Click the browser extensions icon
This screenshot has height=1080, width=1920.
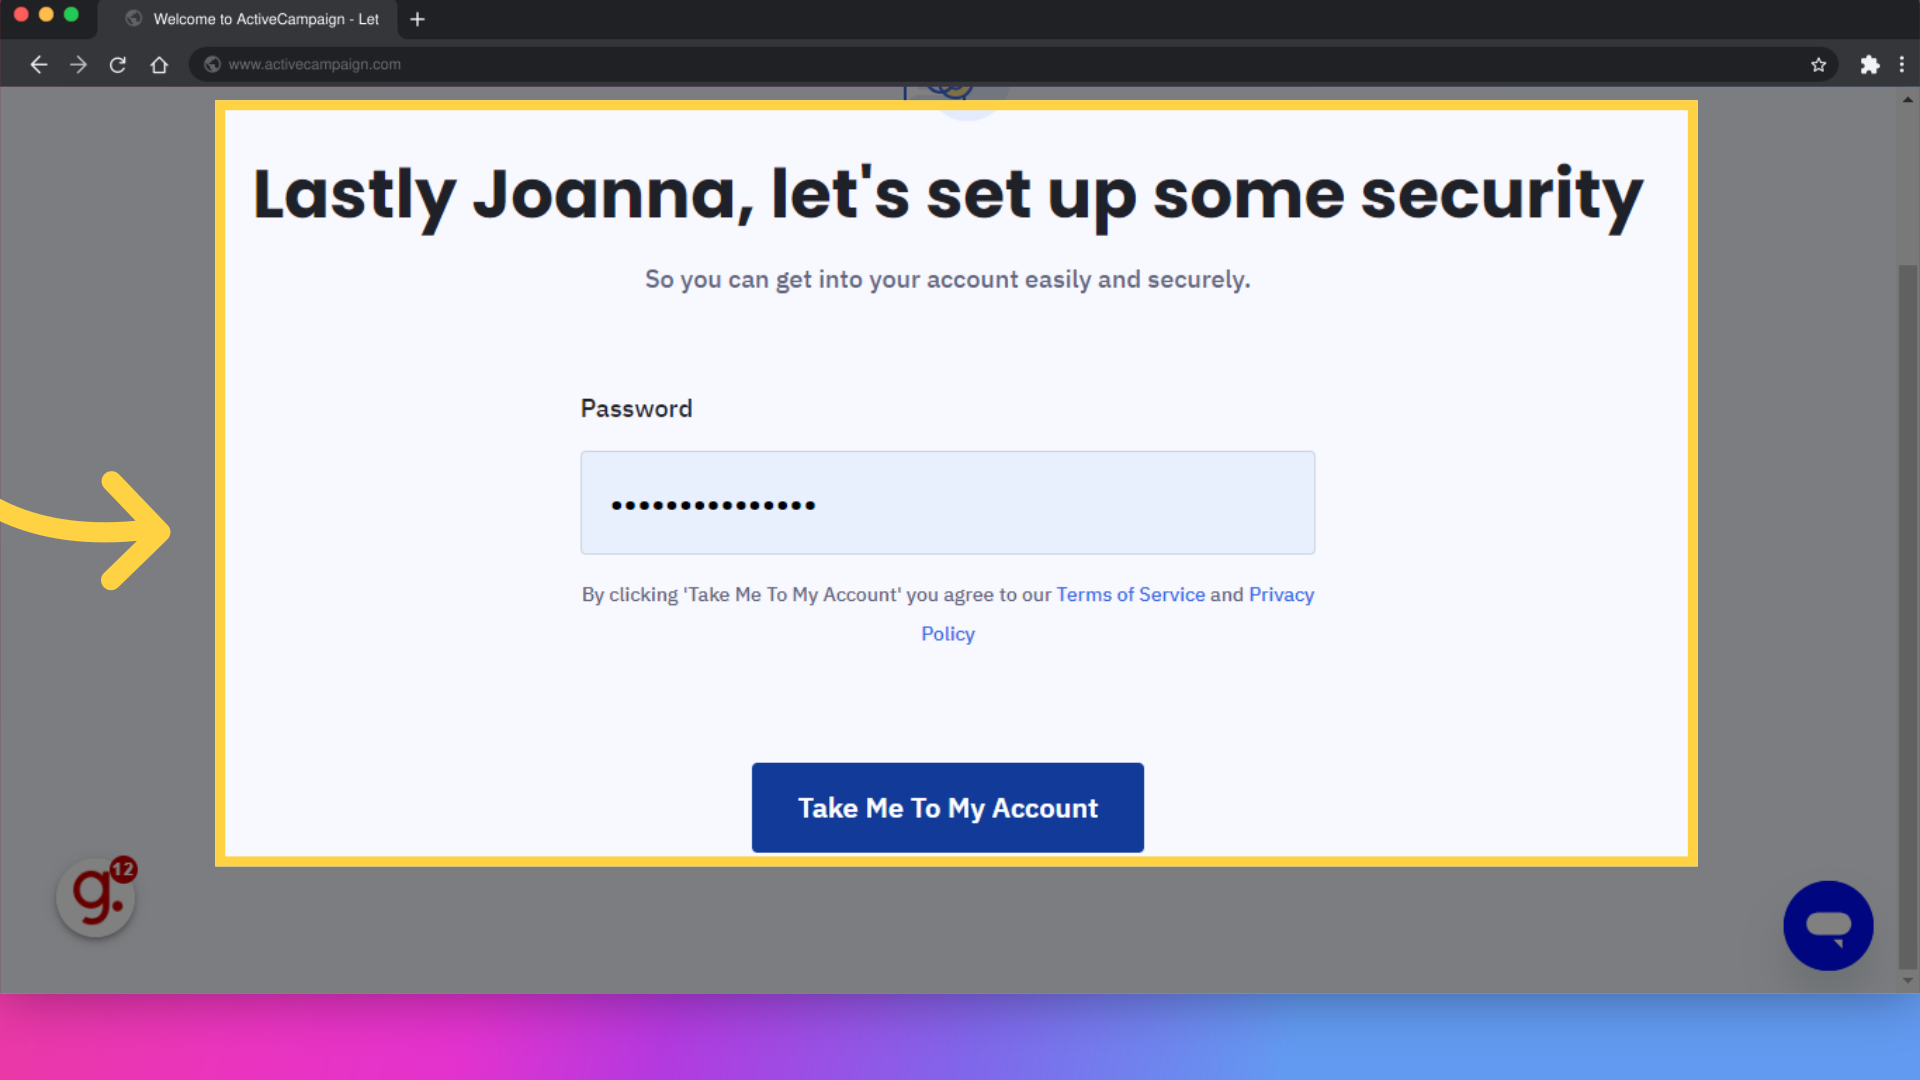click(x=1869, y=63)
